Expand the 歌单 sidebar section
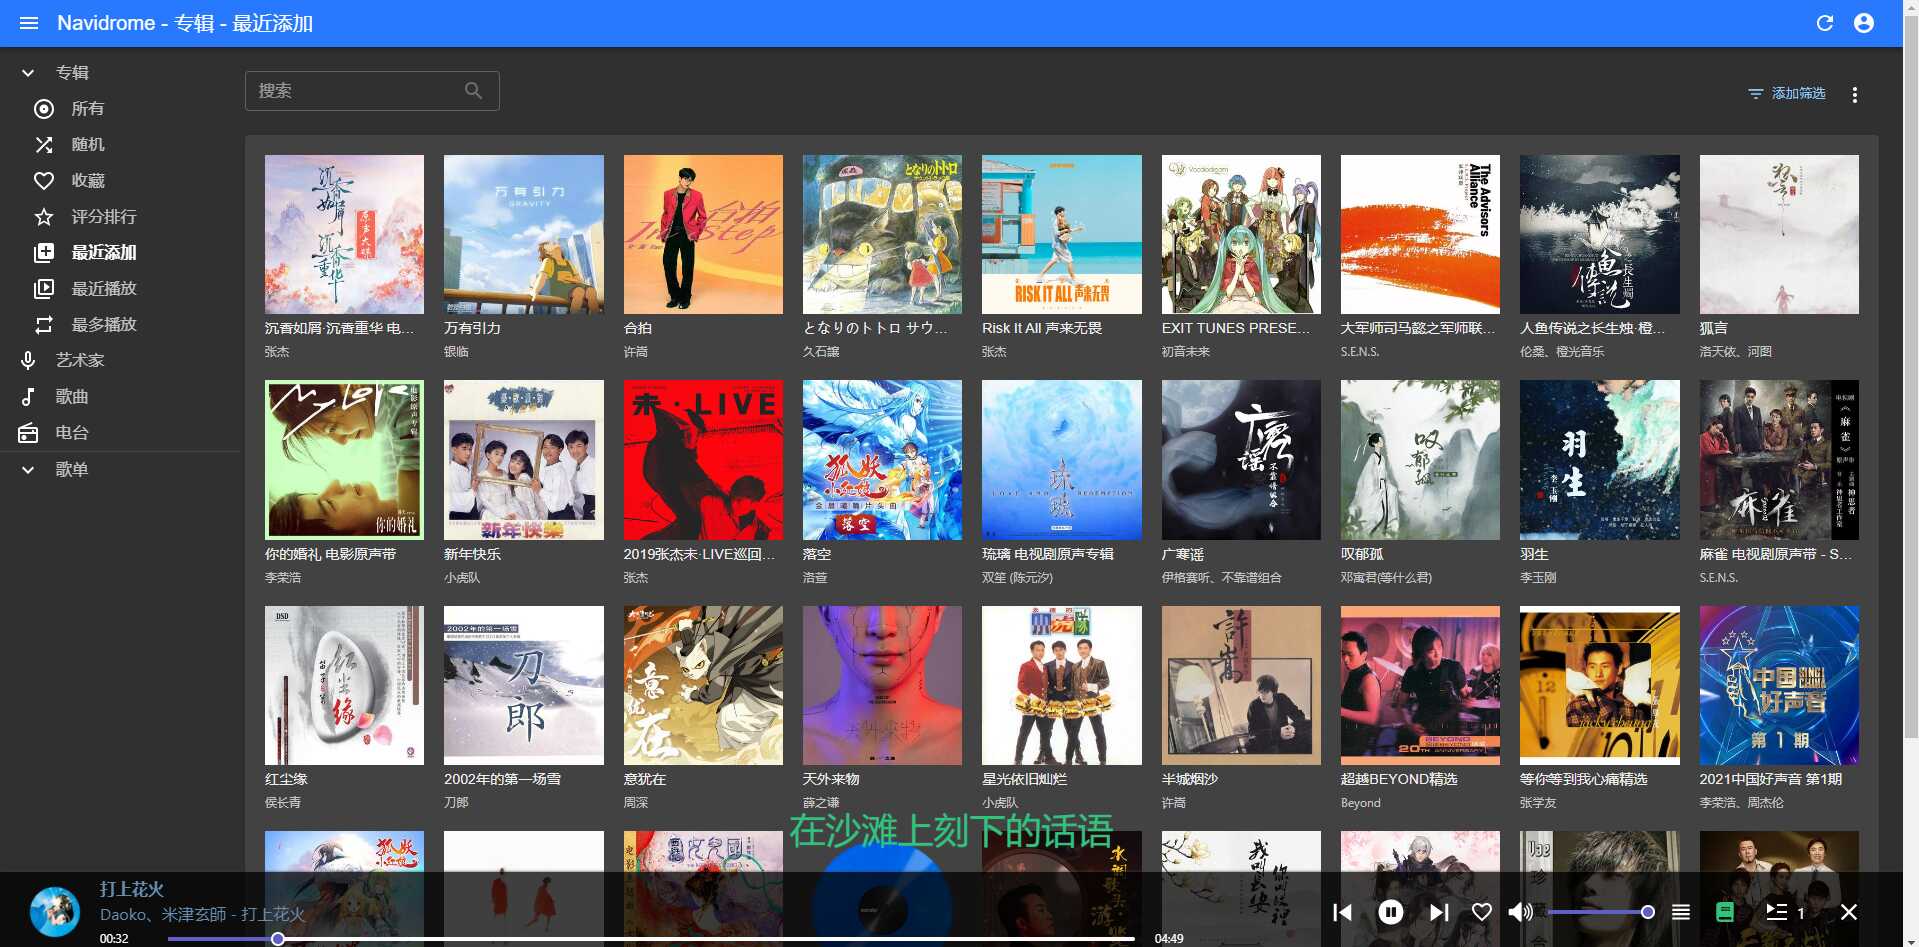The width and height of the screenshot is (1919, 947). tap(28, 470)
